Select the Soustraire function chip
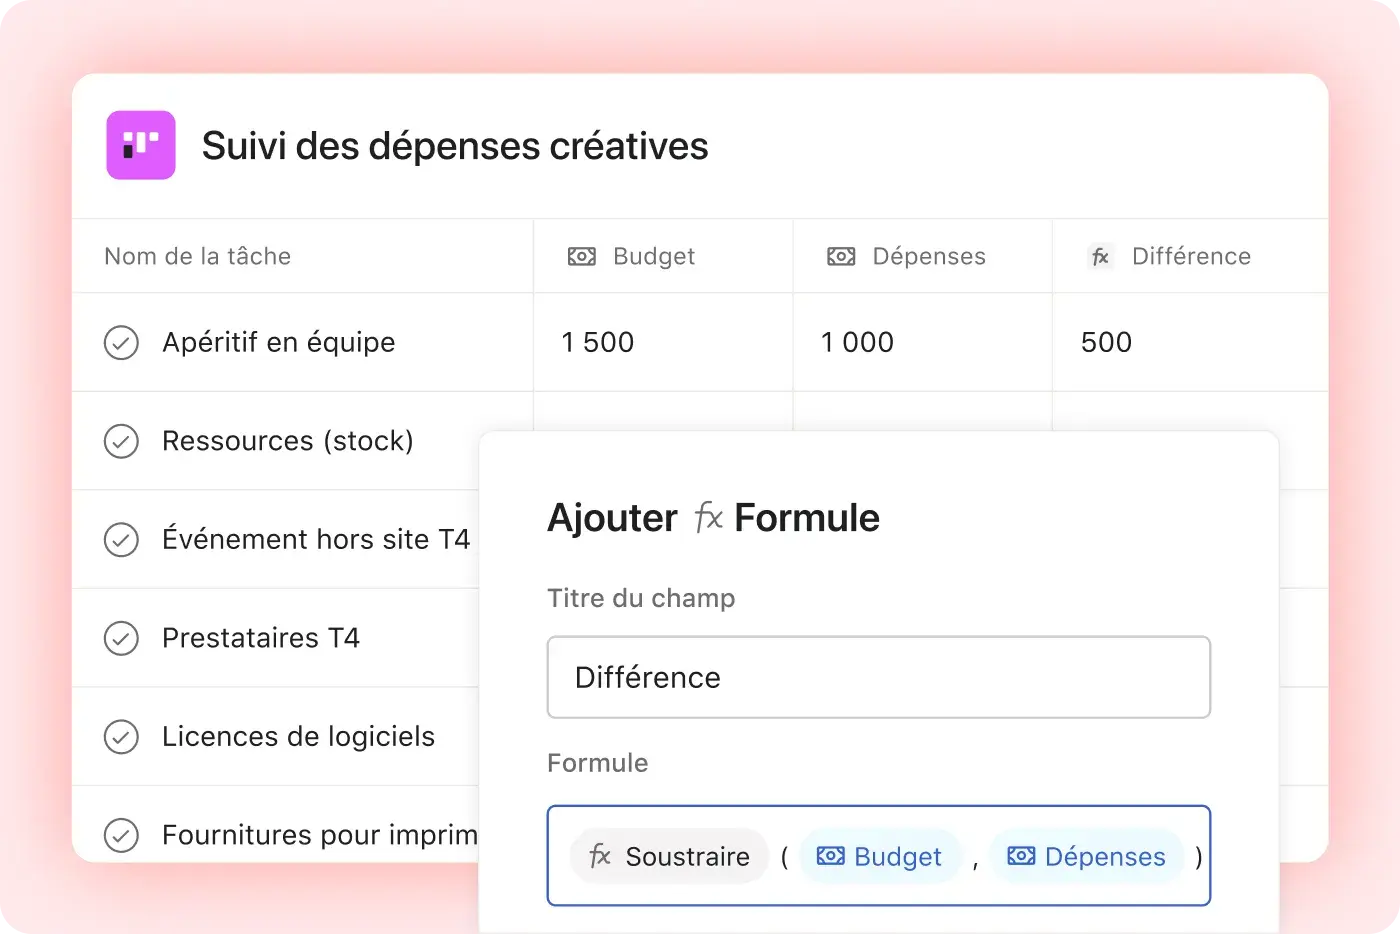This screenshot has width=1400, height=934. 669,856
